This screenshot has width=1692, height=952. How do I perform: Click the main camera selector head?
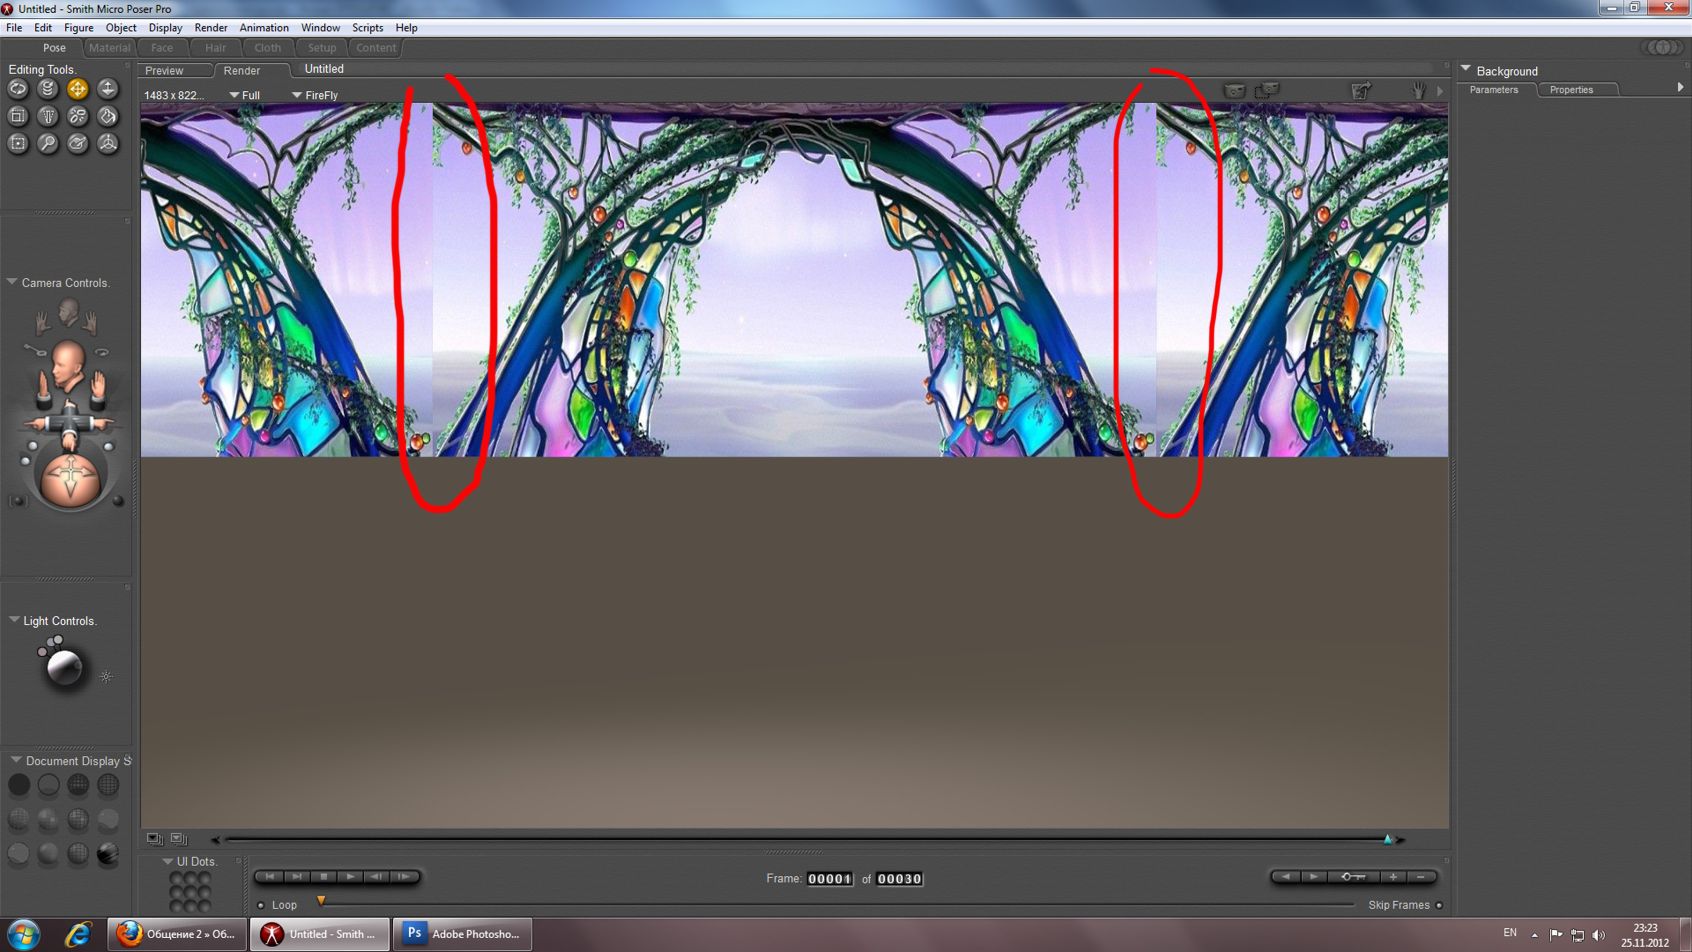click(x=68, y=365)
